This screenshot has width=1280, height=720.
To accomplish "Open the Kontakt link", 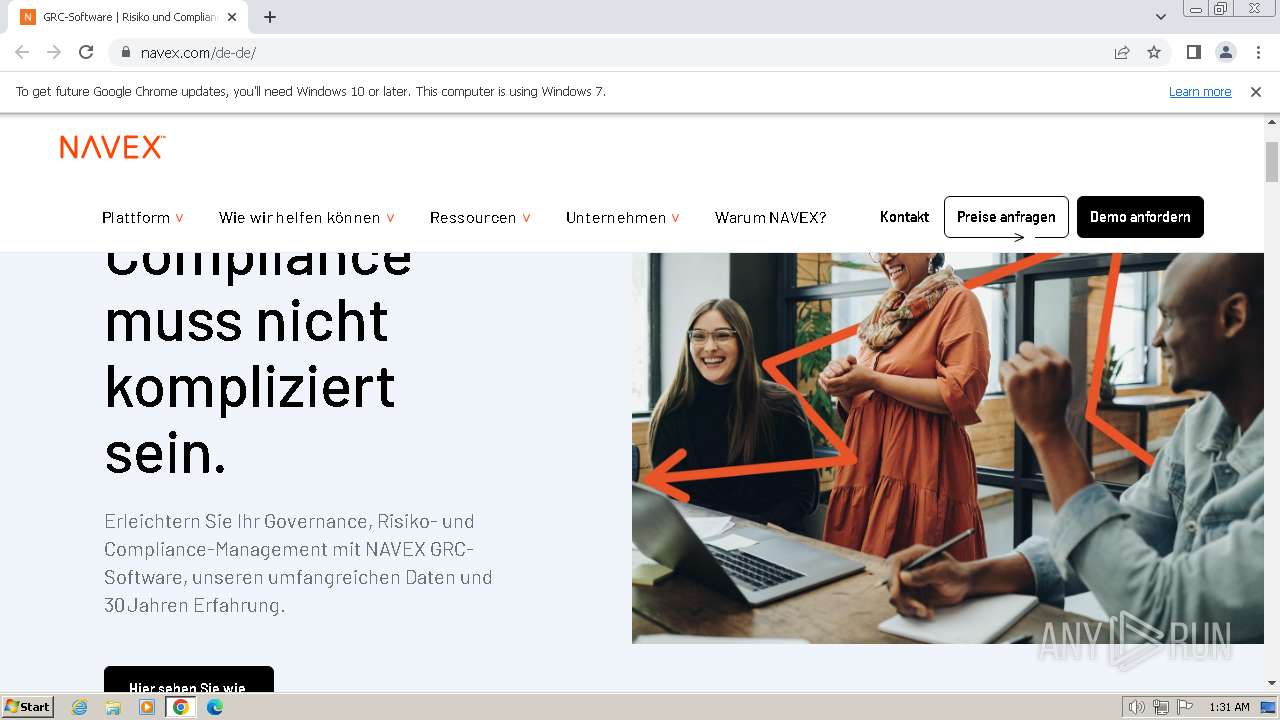I will [904, 217].
